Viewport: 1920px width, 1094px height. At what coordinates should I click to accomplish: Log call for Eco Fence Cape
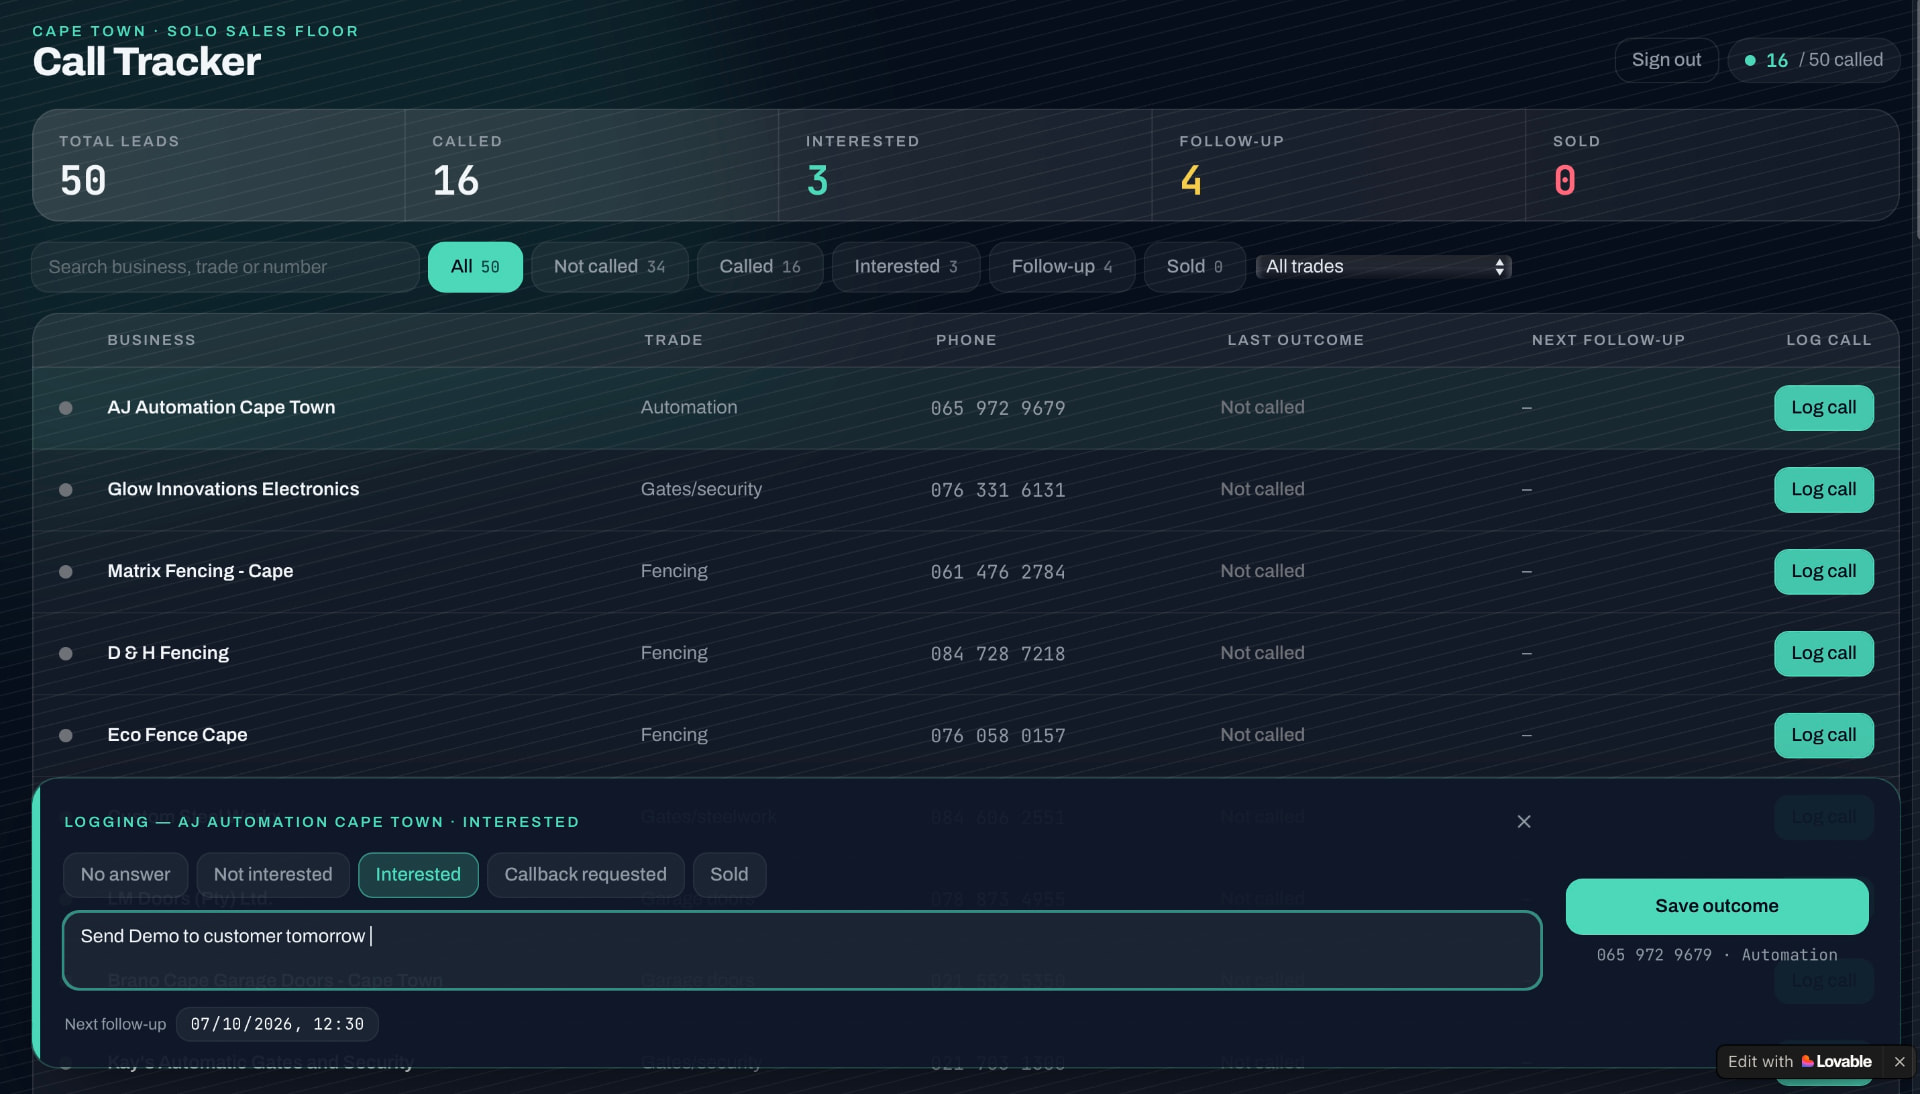coord(1823,736)
